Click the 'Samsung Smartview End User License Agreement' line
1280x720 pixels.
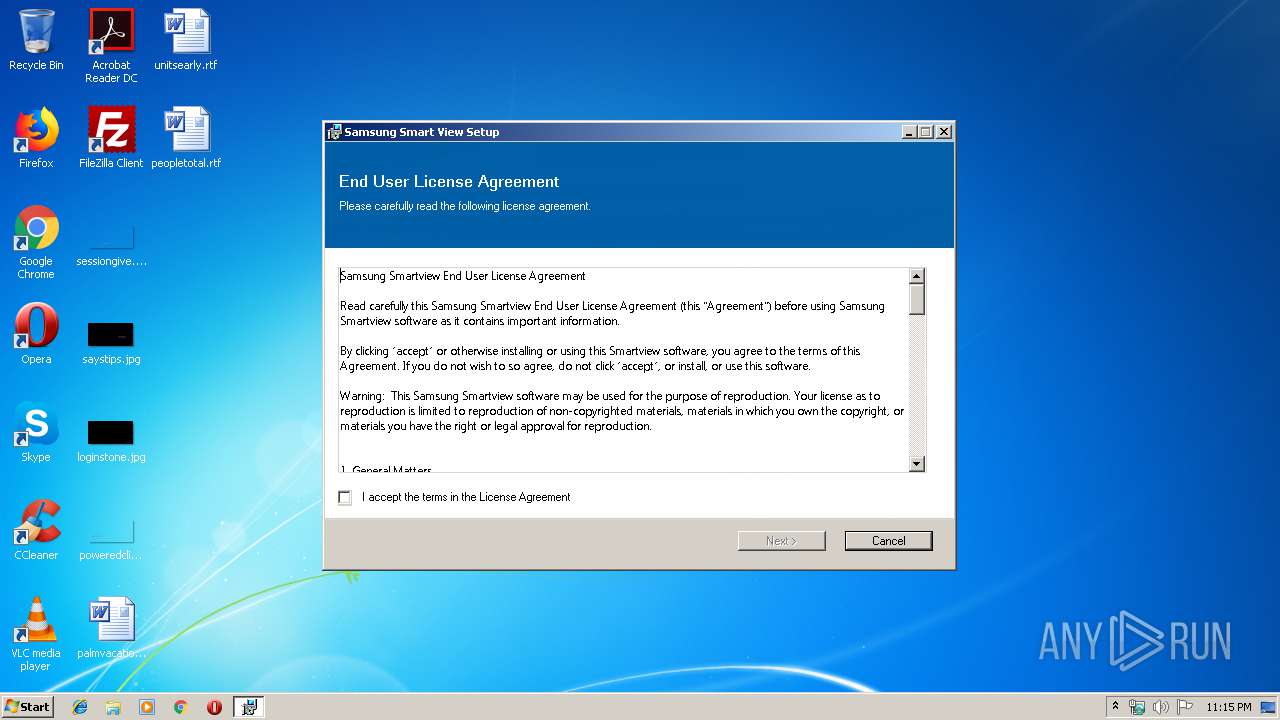coord(463,276)
